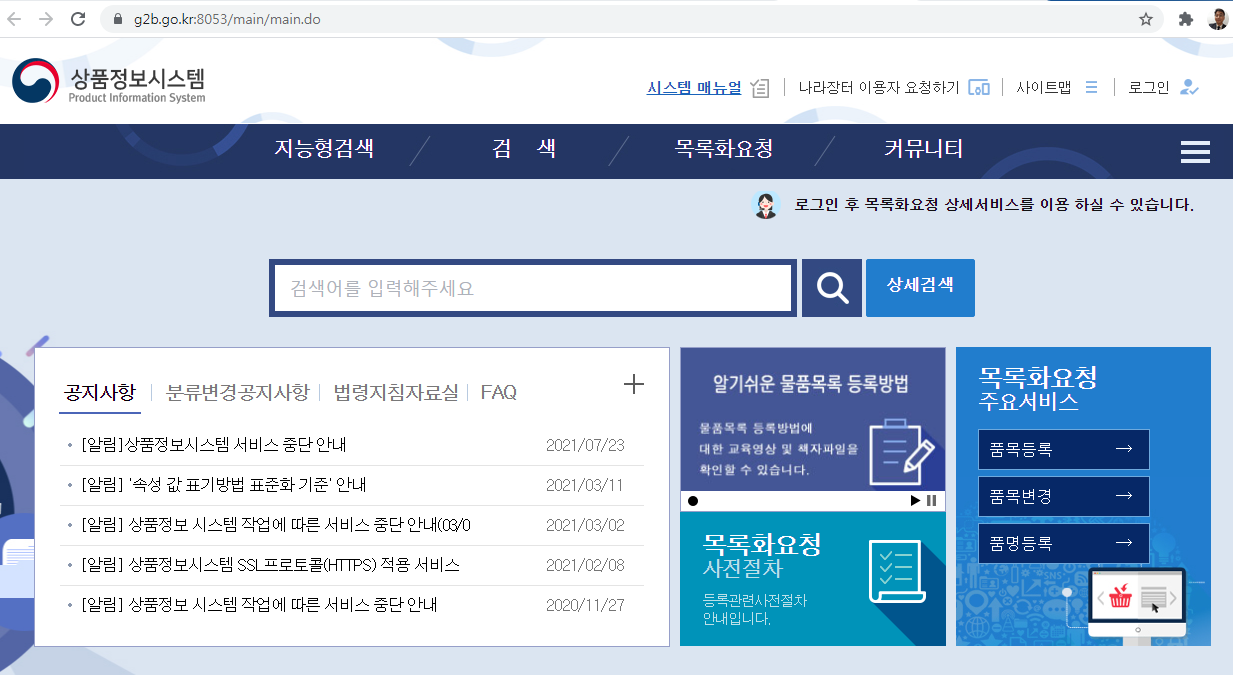This screenshot has height=675, width=1233.
Task: Switch to the 분류변경공지사항 tab
Action: [x=237, y=392]
